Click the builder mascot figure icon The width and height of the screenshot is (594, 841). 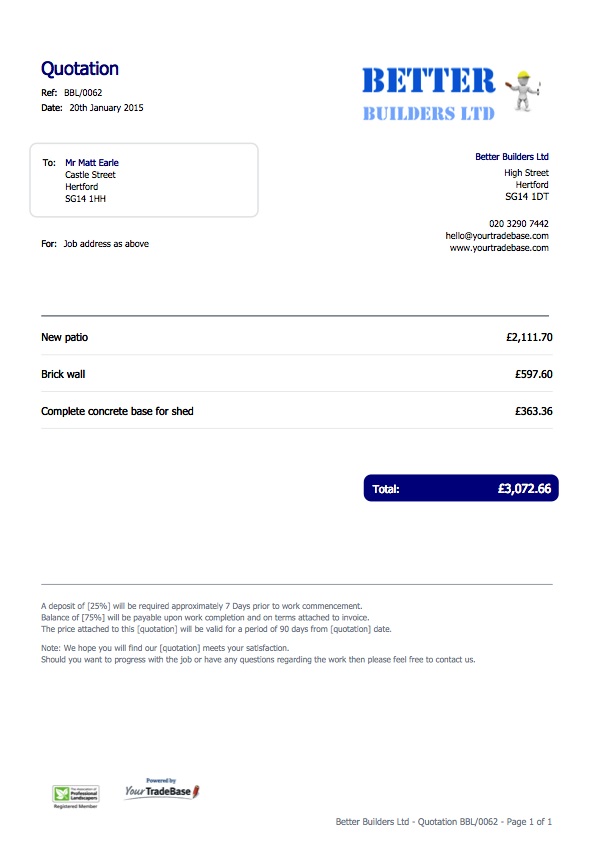tap(523, 90)
